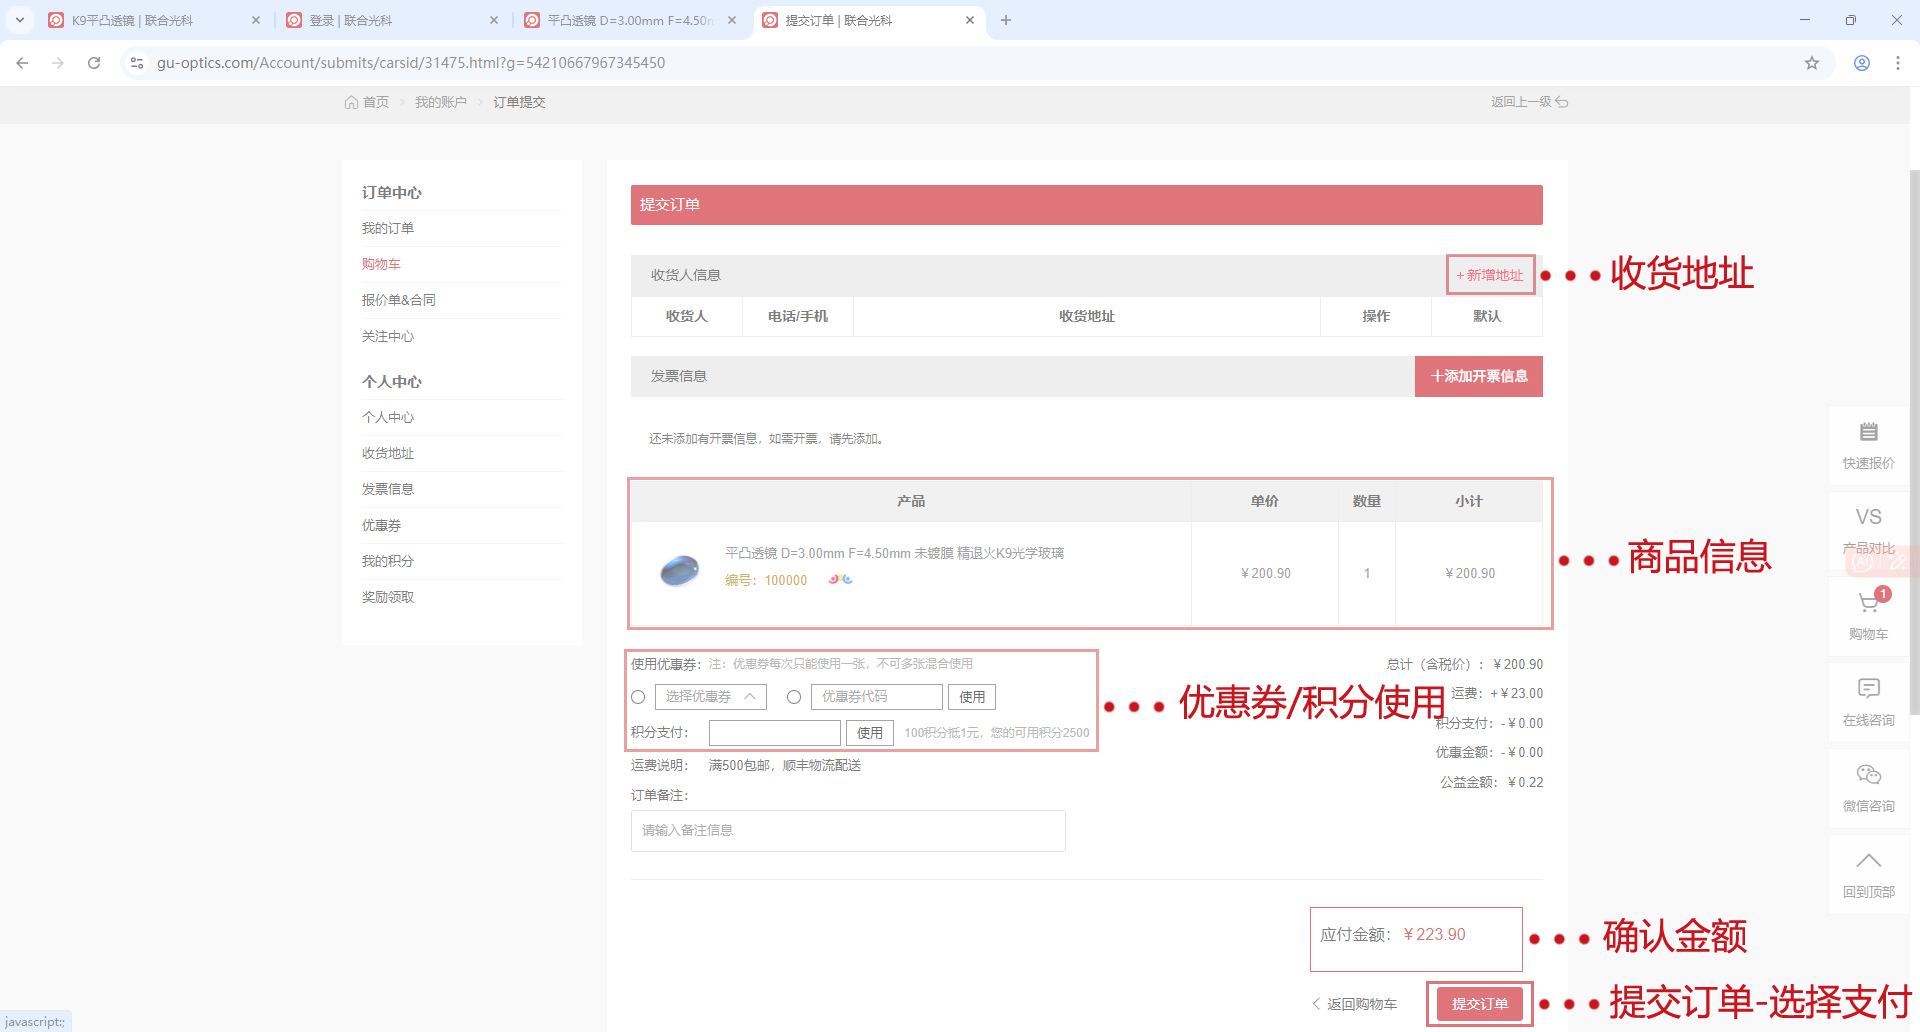Click the 新增地址 add address button
Image resolution: width=1920 pixels, height=1032 pixels.
click(x=1489, y=275)
